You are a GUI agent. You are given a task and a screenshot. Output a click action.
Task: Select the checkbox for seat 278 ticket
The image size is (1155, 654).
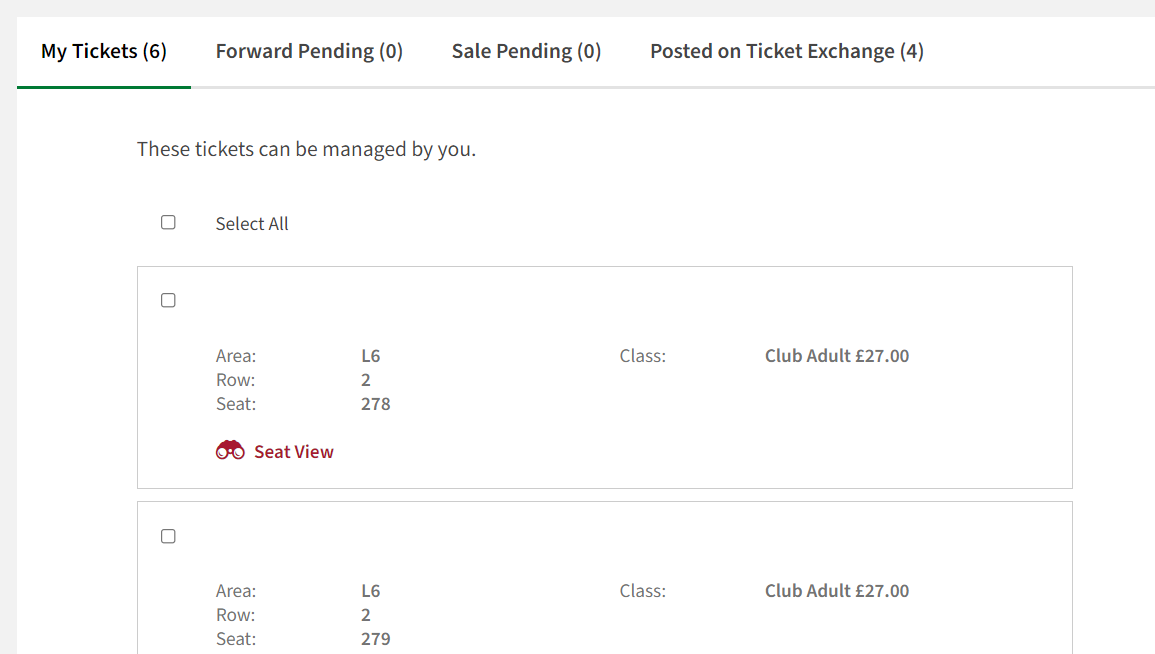(168, 300)
